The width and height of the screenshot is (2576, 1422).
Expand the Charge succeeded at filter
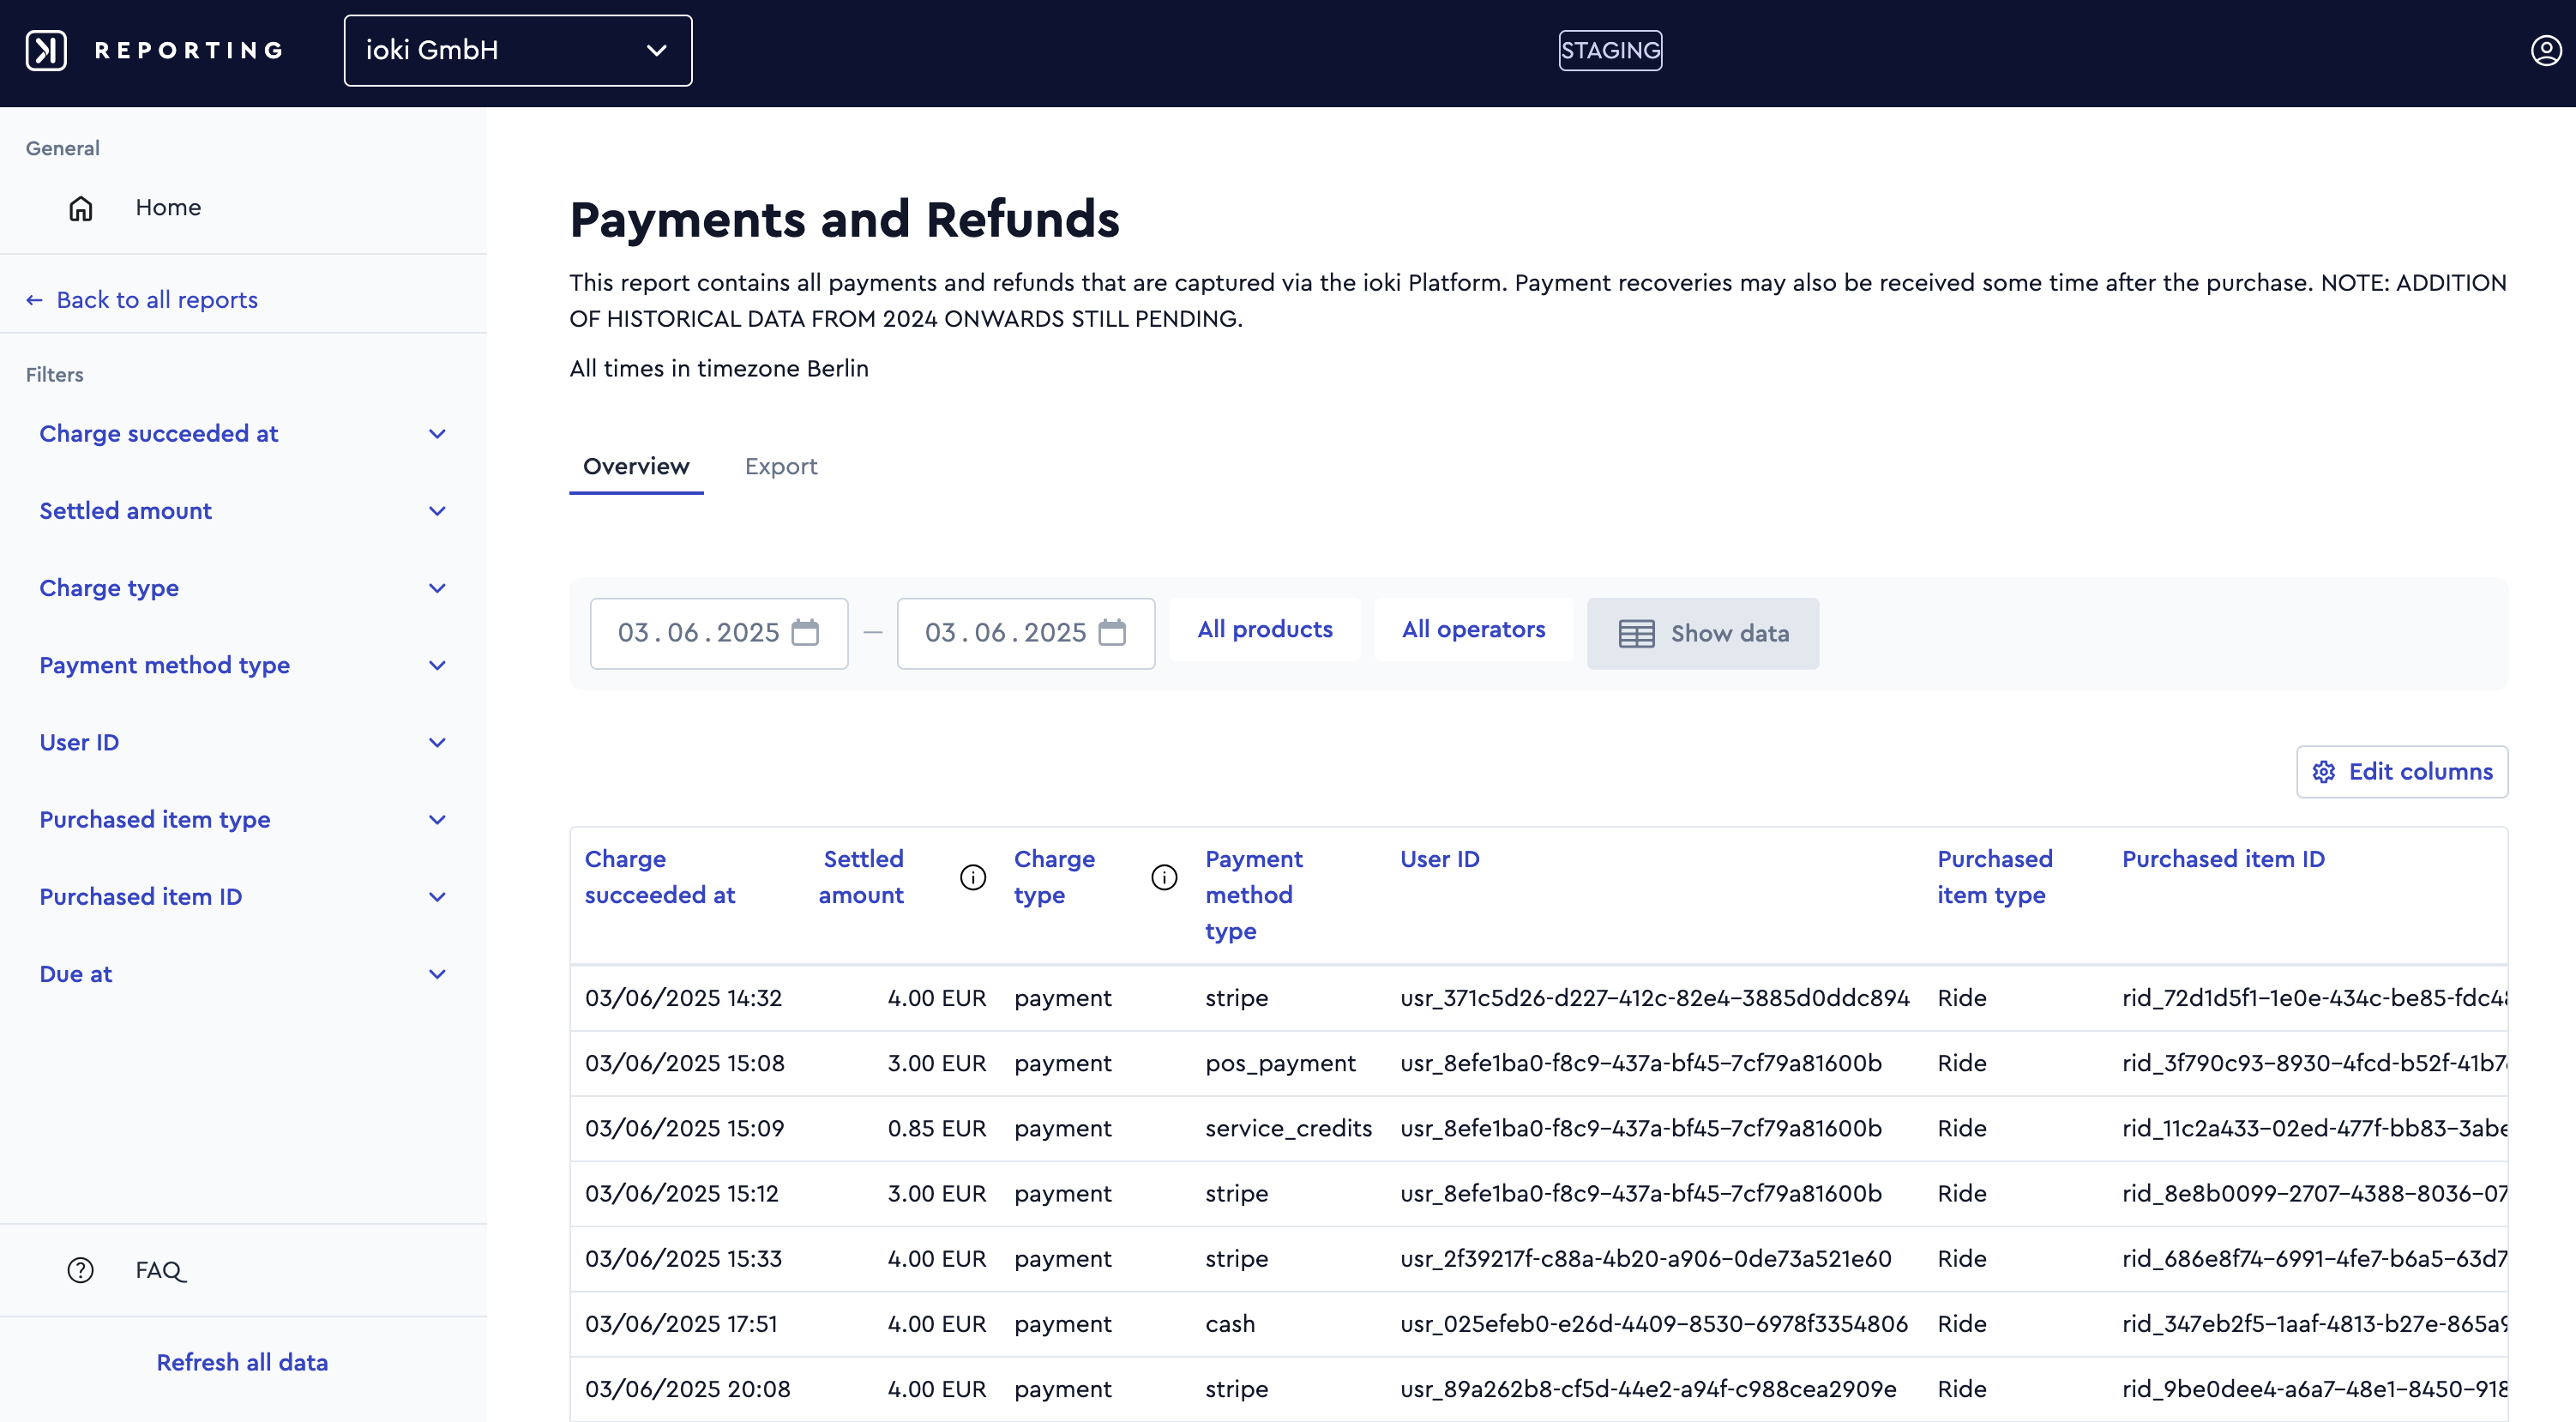(243, 434)
